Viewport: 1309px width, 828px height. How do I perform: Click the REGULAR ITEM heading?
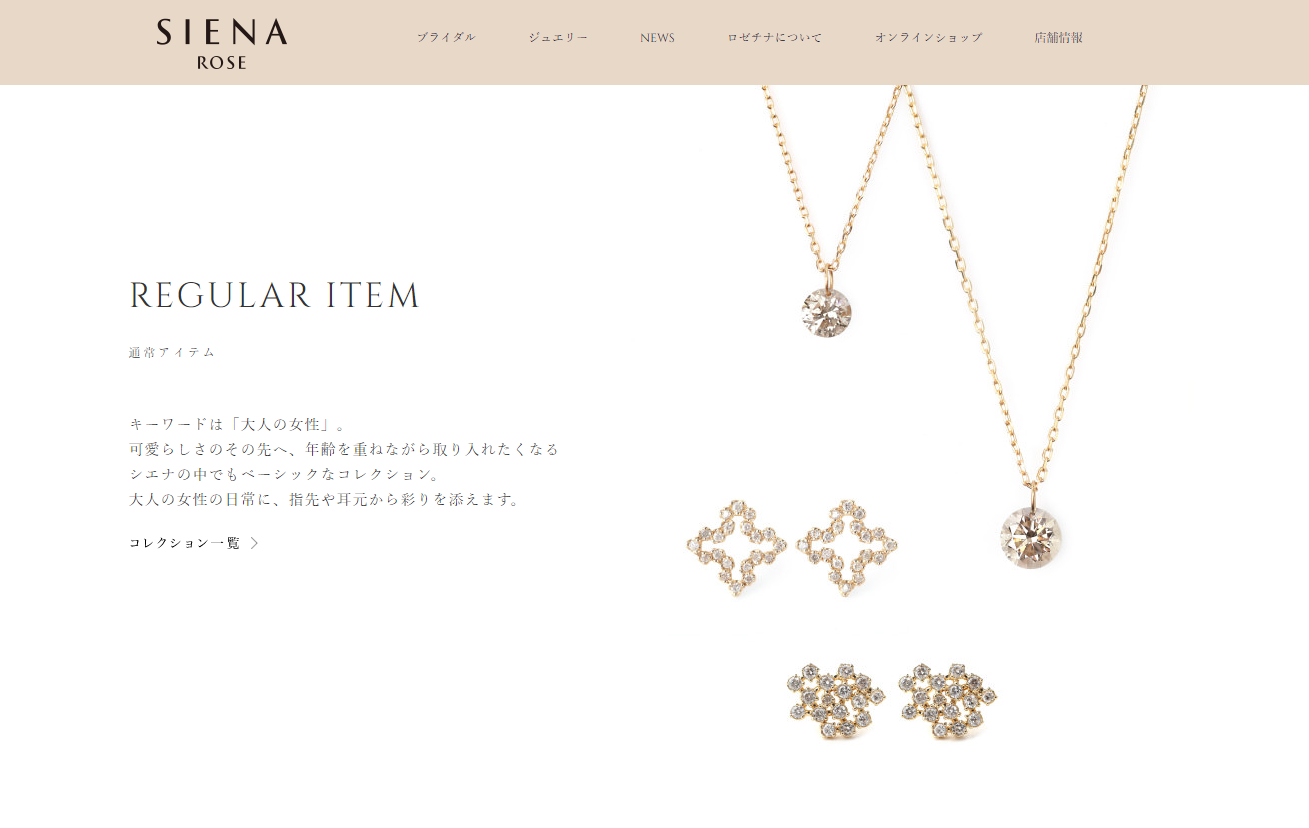pyautogui.click(x=275, y=296)
